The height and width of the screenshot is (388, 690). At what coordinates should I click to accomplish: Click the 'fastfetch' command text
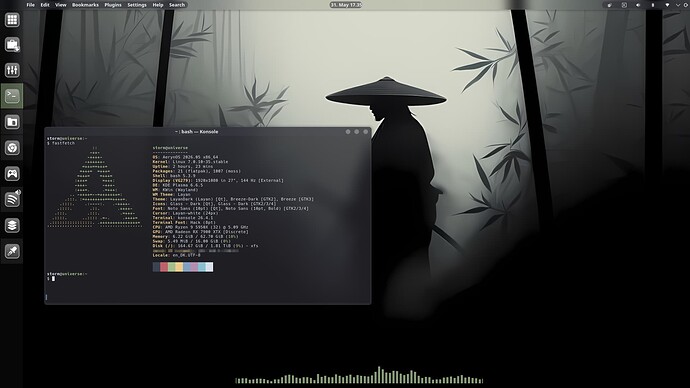click(x=64, y=143)
